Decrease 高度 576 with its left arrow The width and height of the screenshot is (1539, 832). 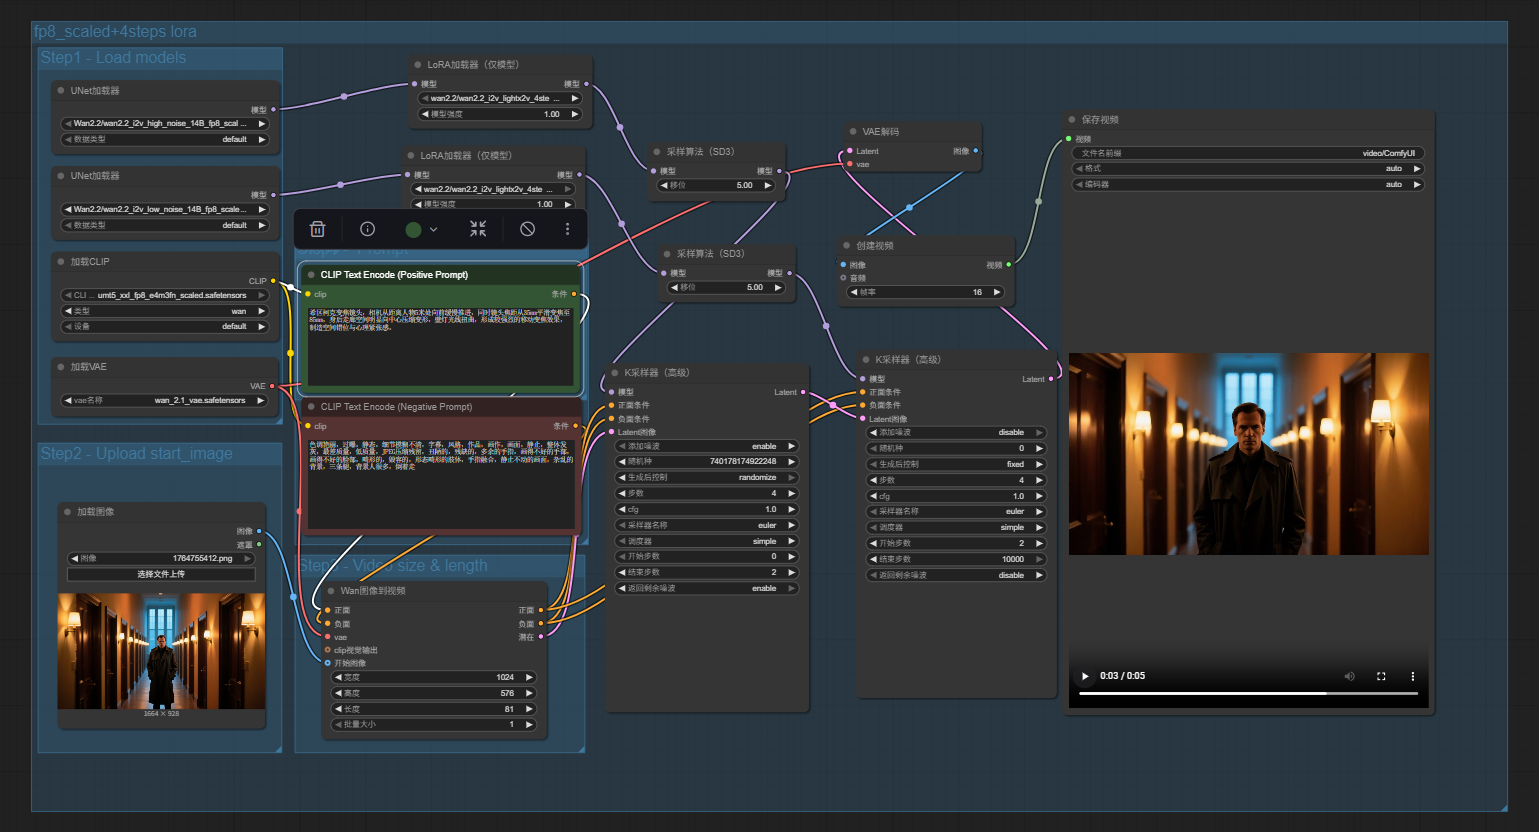point(339,693)
